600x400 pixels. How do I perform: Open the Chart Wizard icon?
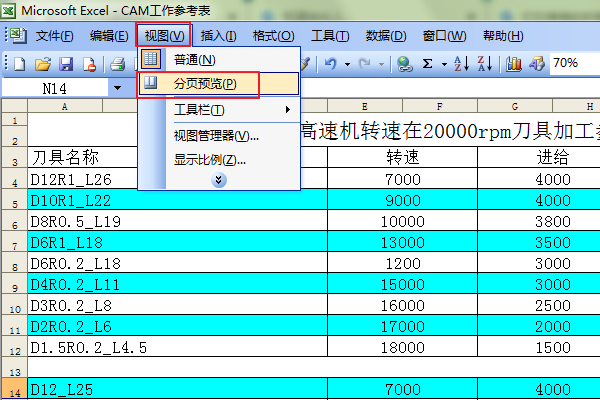click(514, 64)
